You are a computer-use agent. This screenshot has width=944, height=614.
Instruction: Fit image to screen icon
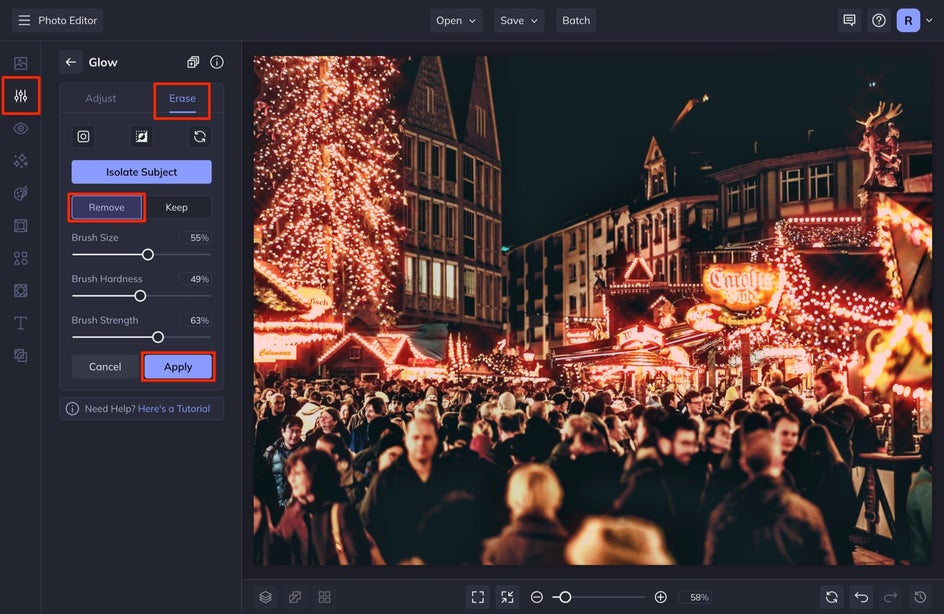point(478,597)
